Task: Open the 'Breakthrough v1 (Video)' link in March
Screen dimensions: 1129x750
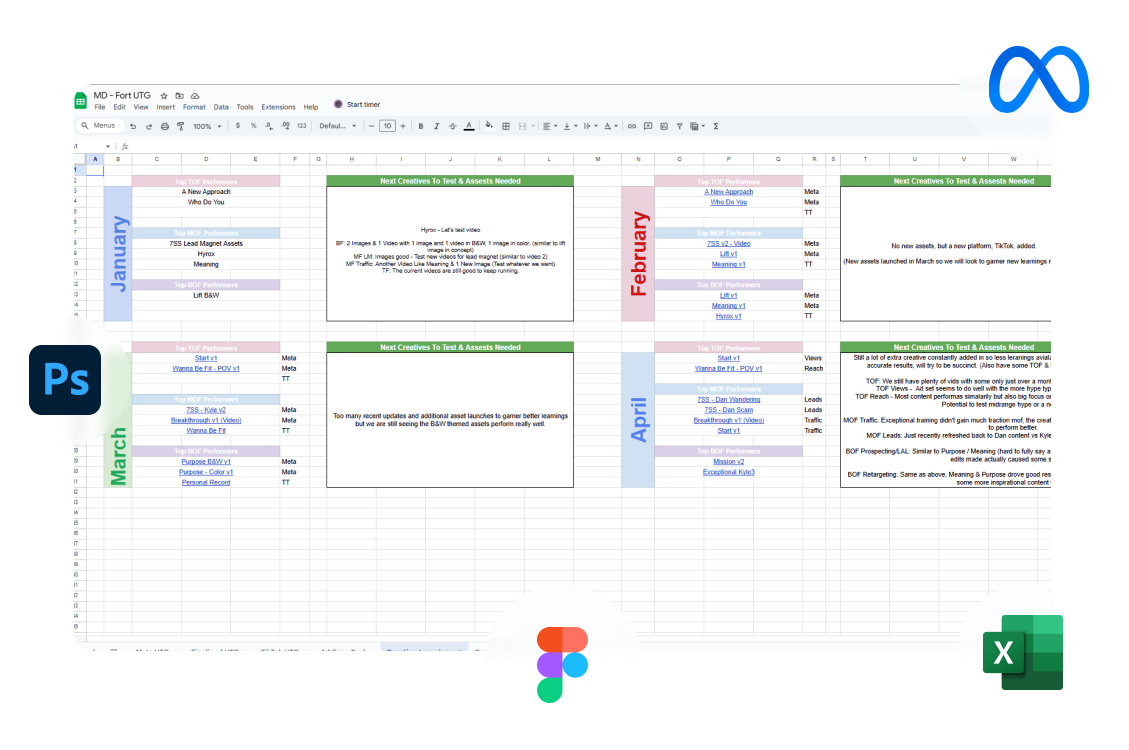Action: [205, 420]
